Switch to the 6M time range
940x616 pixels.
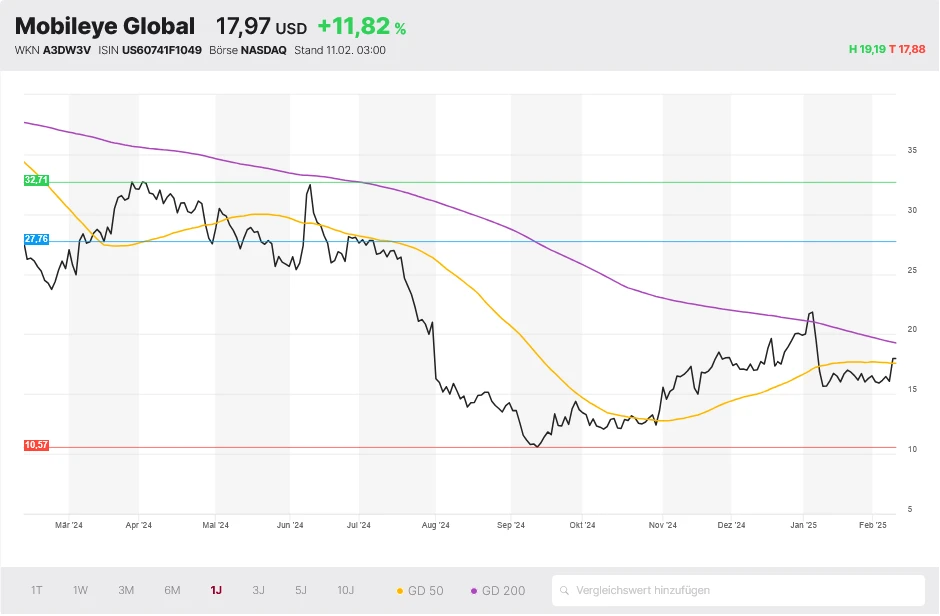pyautogui.click(x=172, y=590)
